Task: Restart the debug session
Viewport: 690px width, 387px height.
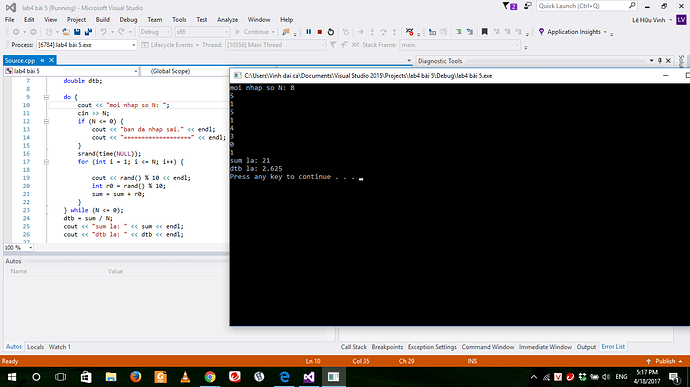Action: [331, 32]
